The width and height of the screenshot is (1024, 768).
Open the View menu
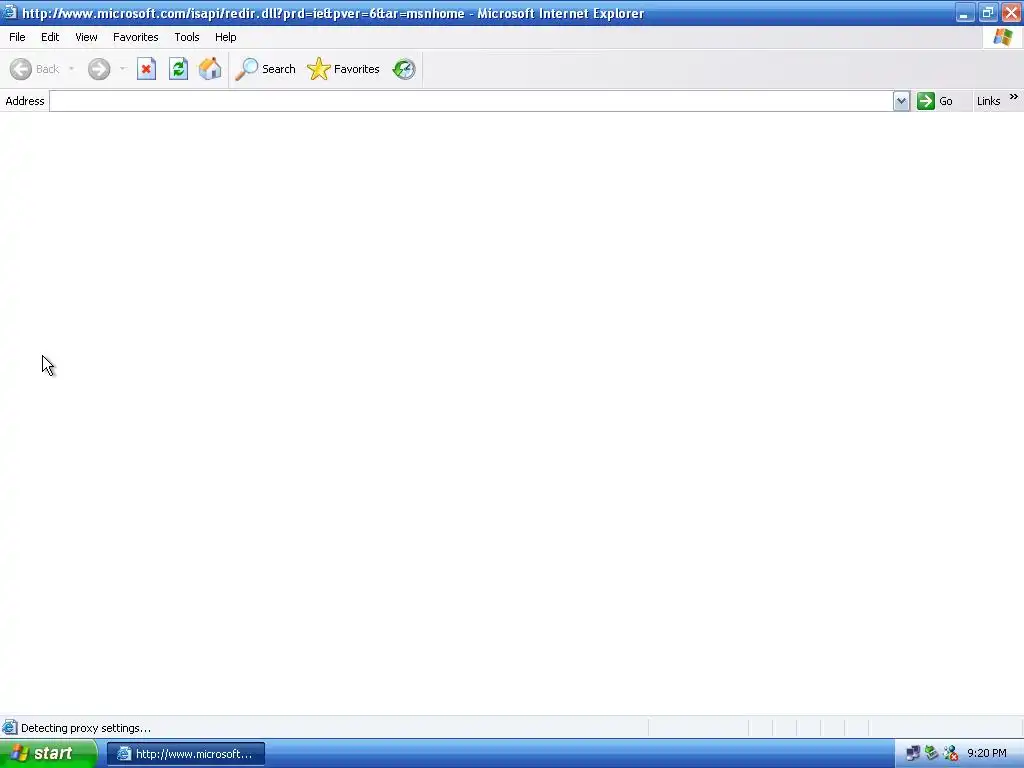pyautogui.click(x=86, y=37)
